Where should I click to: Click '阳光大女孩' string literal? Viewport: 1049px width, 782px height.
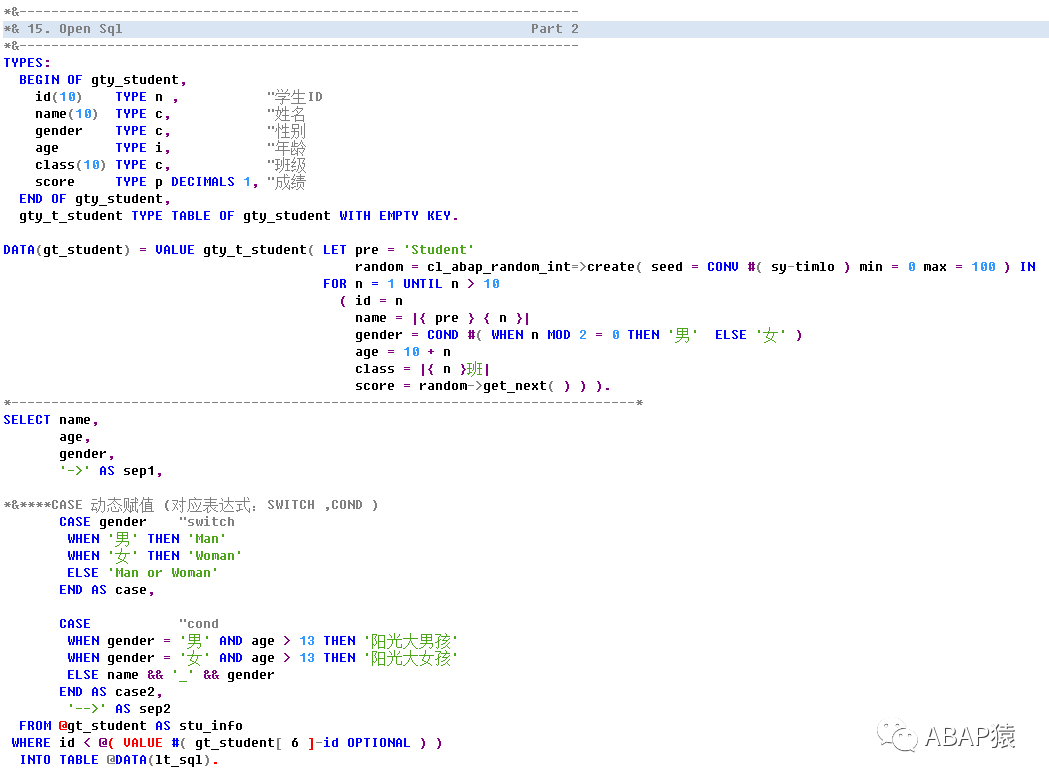[x=411, y=658]
